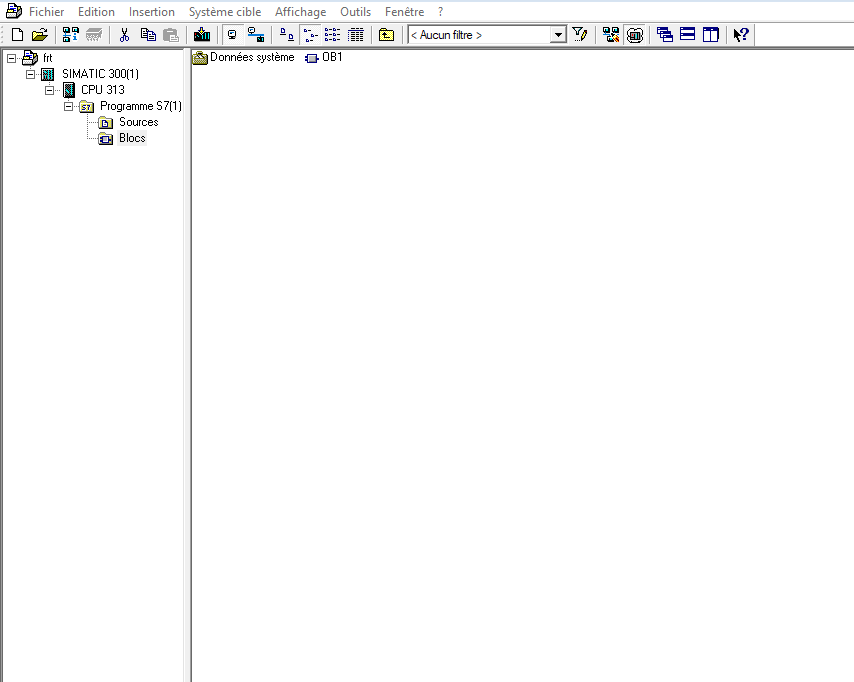854x682 pixels.
Task: Click inside the 'Aucun filtre' filter field
Action: coord(479,35)
